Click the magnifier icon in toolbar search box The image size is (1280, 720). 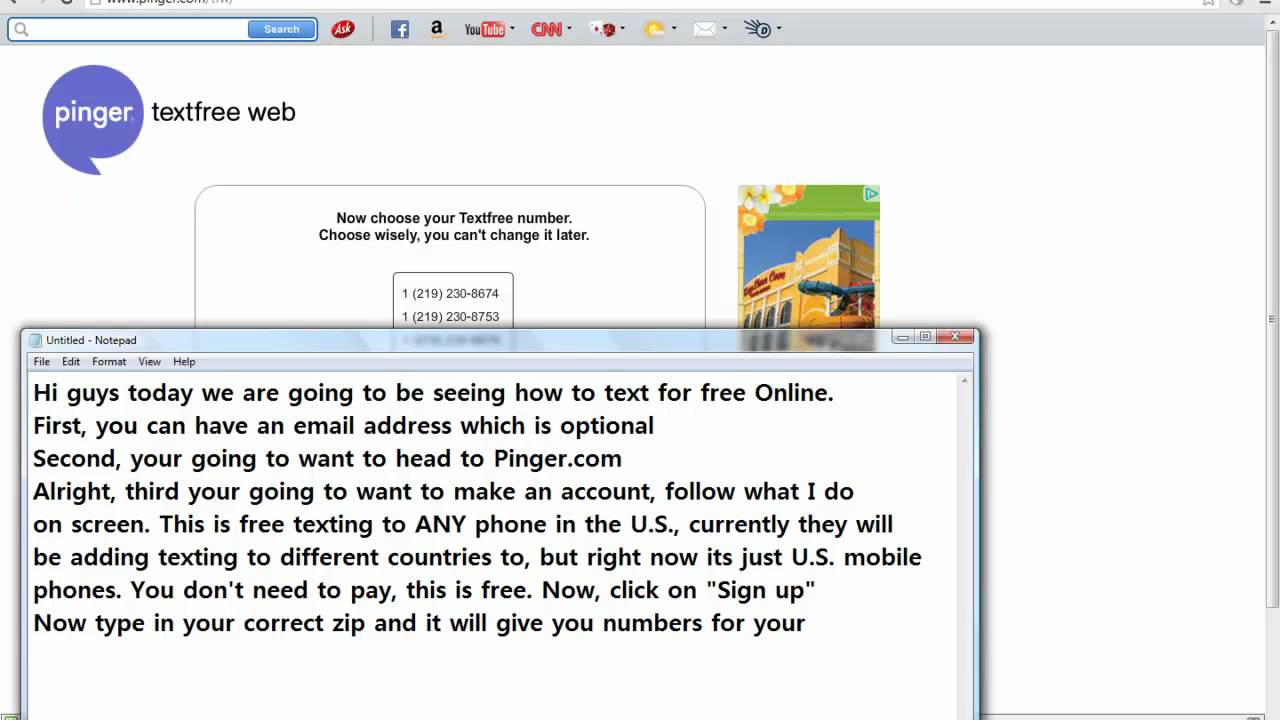[21, 29]
